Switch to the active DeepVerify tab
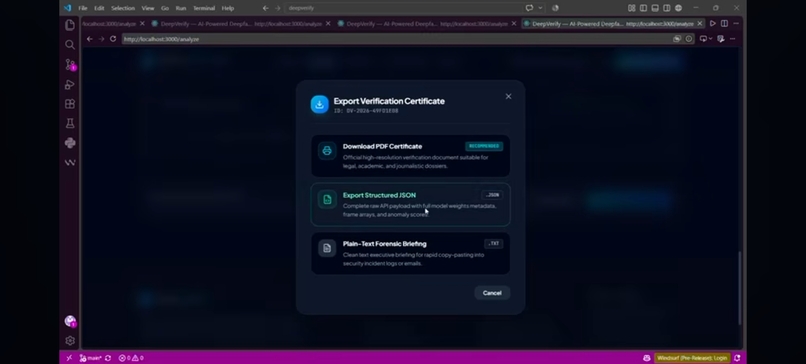The width and height of the screenshot is (806, 364). 613,24
